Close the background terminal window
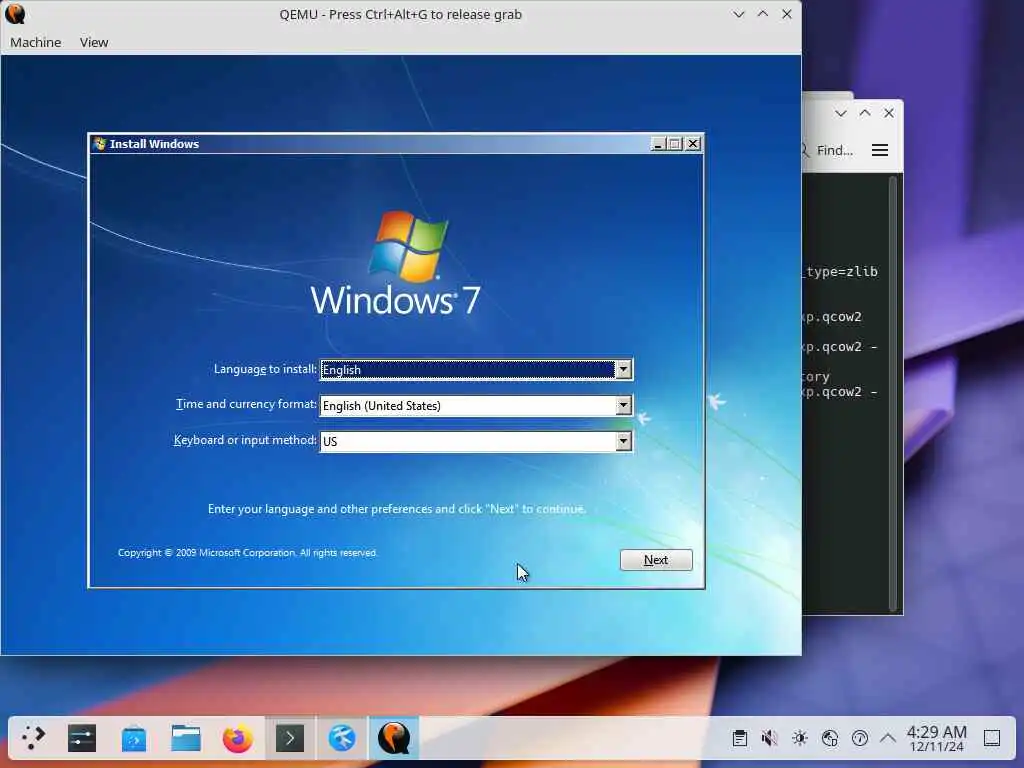This screenshot has height=768, width=1024. pos(889,113)
